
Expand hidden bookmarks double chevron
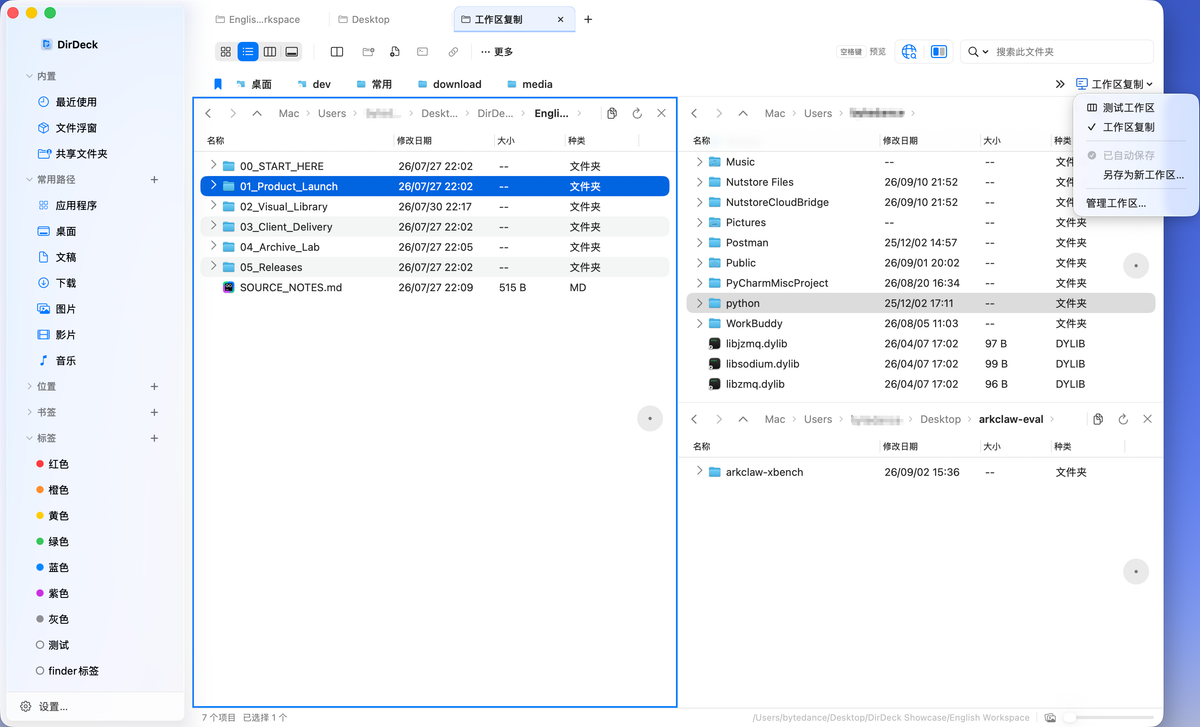point(1060,84)
